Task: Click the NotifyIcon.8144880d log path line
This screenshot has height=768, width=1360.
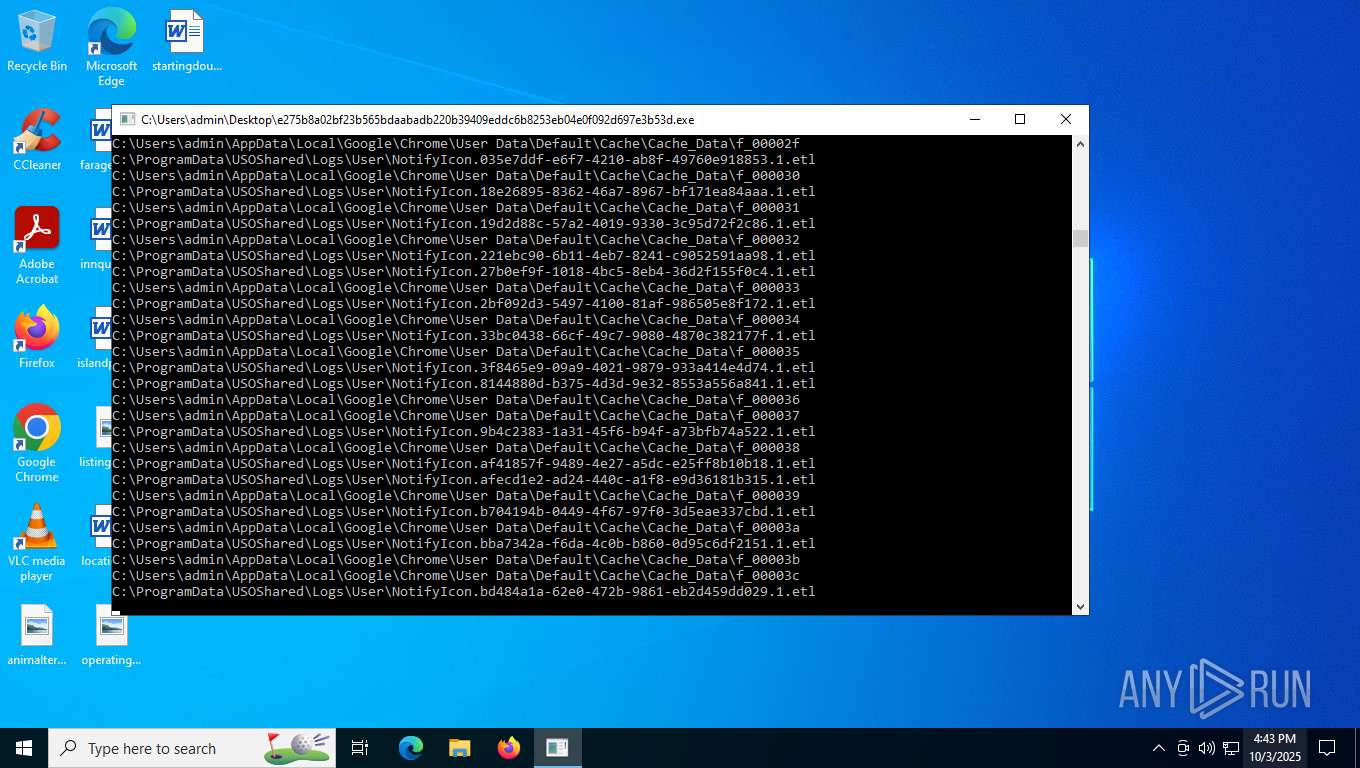Action: point(464,384)
